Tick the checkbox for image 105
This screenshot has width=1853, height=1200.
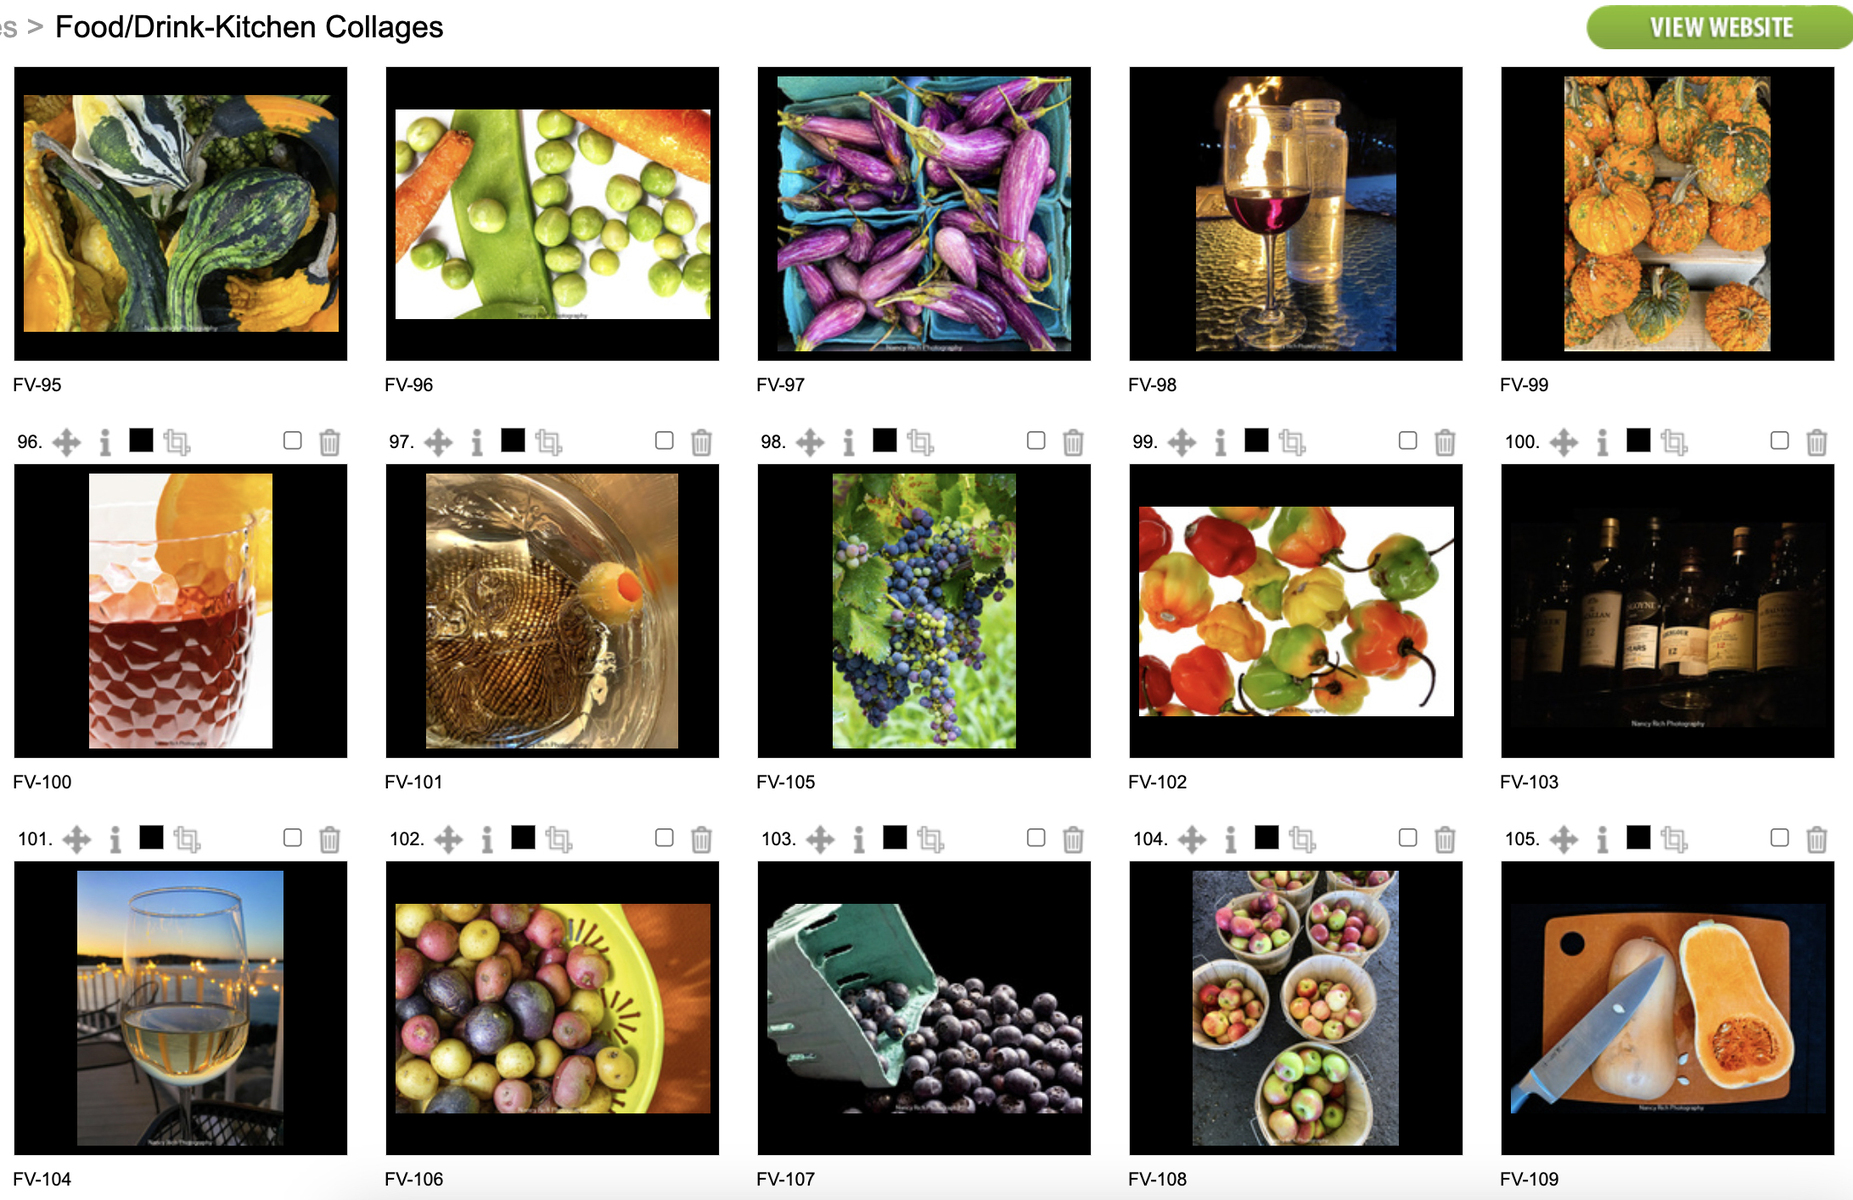(1779, 837)
